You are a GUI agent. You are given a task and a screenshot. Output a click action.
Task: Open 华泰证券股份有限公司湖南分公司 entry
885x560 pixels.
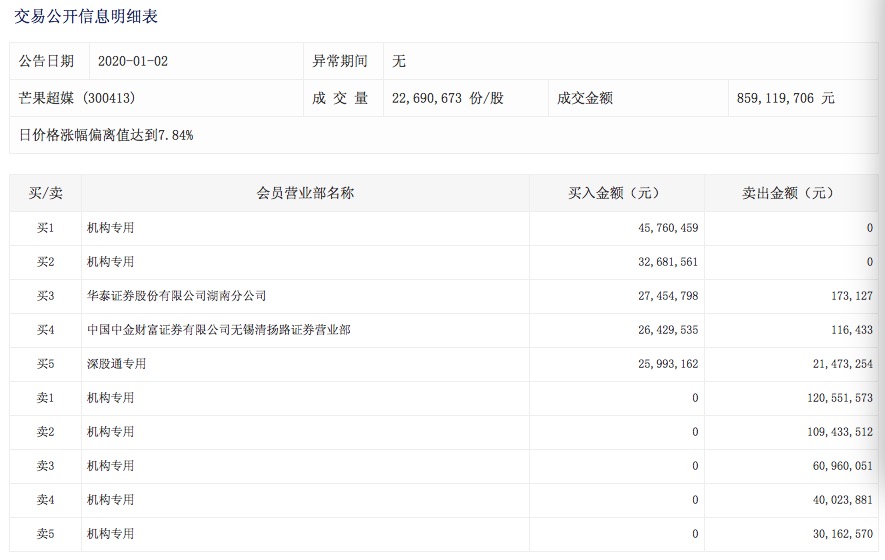pyautogui.click(x=176, y=296)
